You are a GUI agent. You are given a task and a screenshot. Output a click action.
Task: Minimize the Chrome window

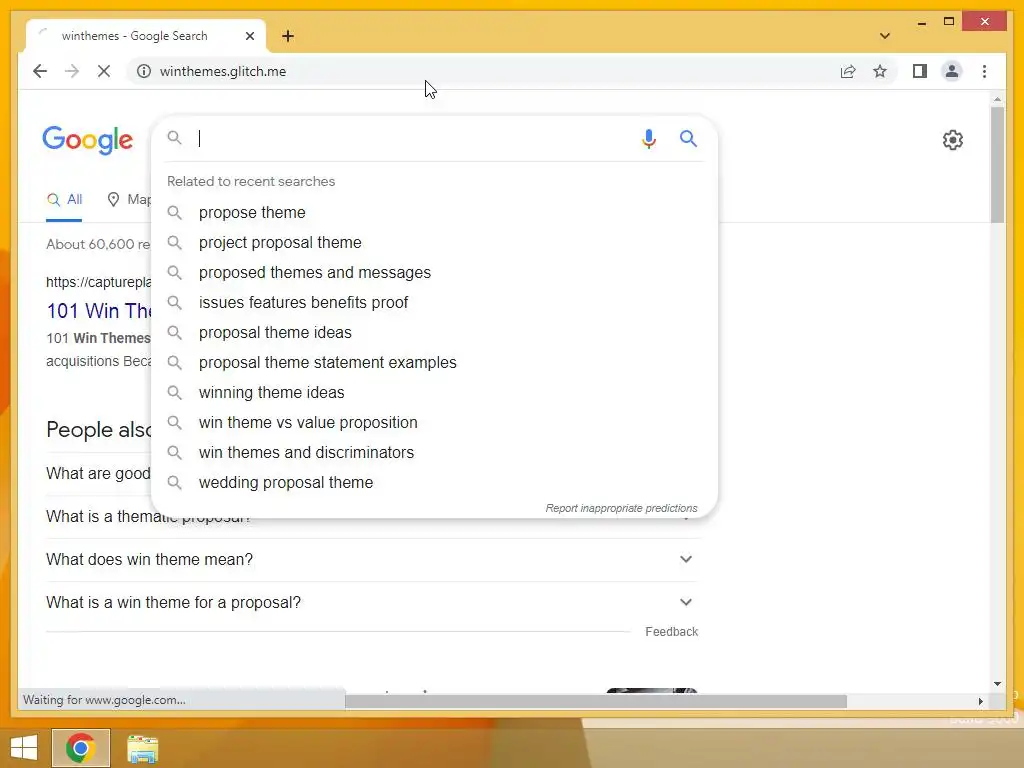(x=921, y=22)
